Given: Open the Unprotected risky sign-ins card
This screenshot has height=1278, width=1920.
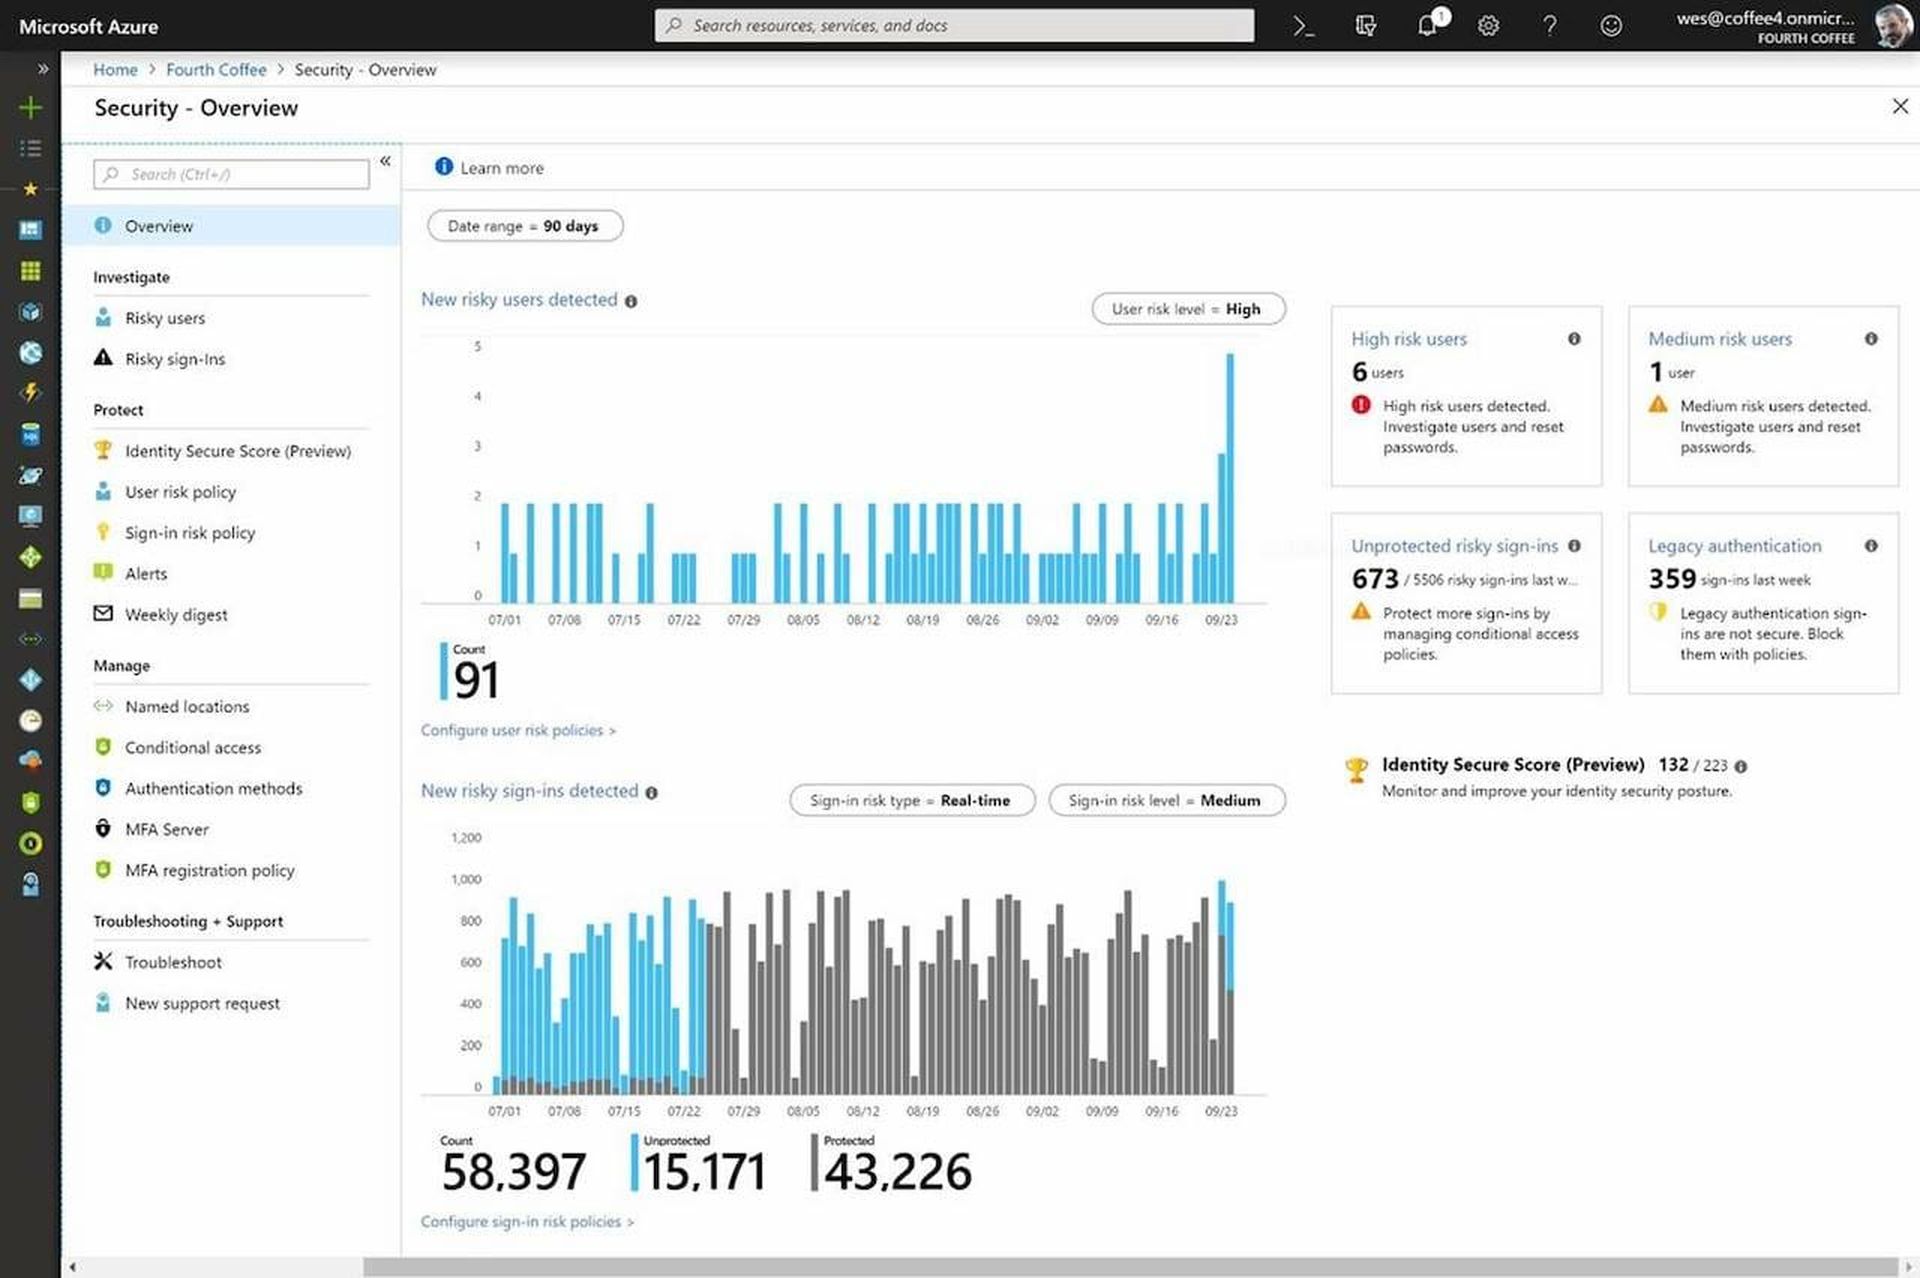Looking at the screenshot, I should tap(1466, 604).
